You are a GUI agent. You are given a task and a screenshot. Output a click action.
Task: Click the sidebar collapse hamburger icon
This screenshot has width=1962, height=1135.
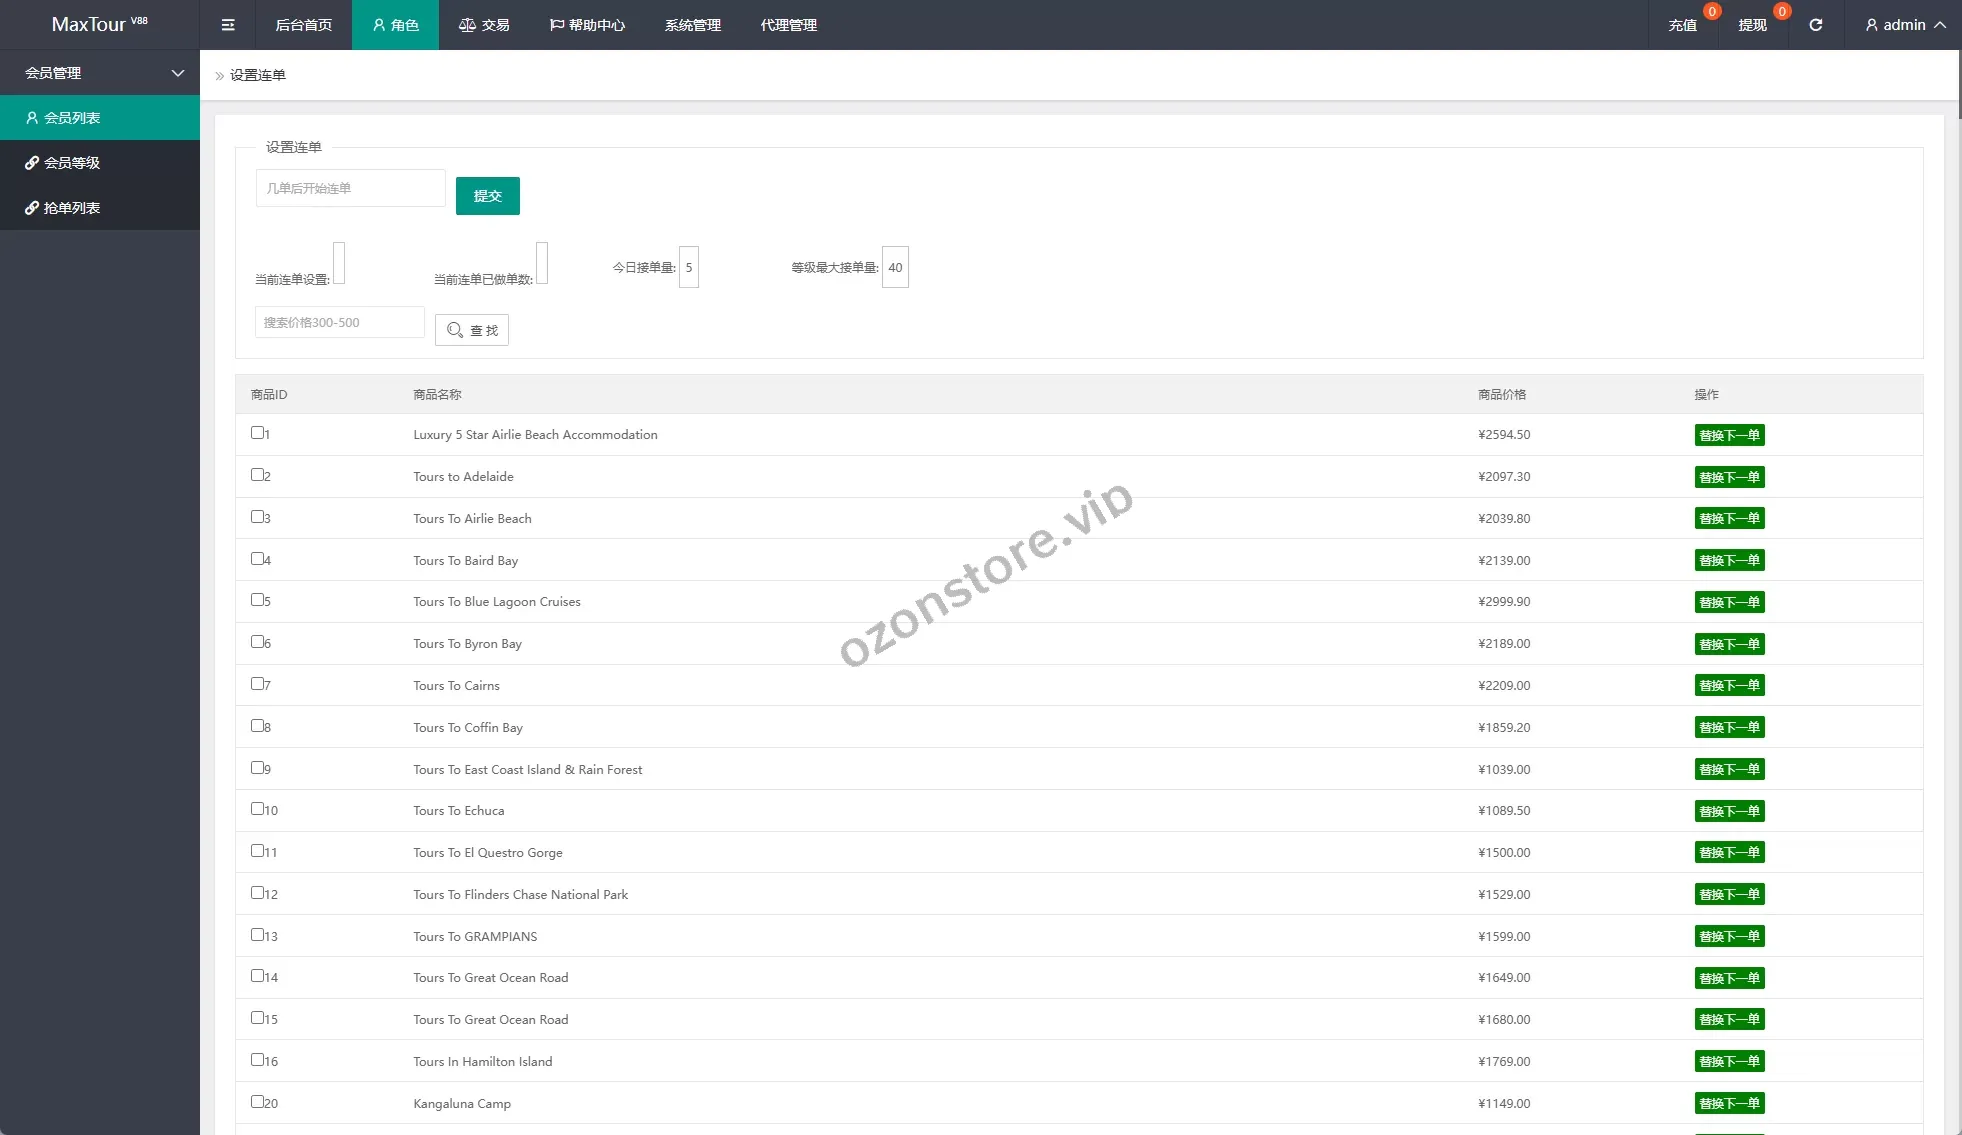228,25
